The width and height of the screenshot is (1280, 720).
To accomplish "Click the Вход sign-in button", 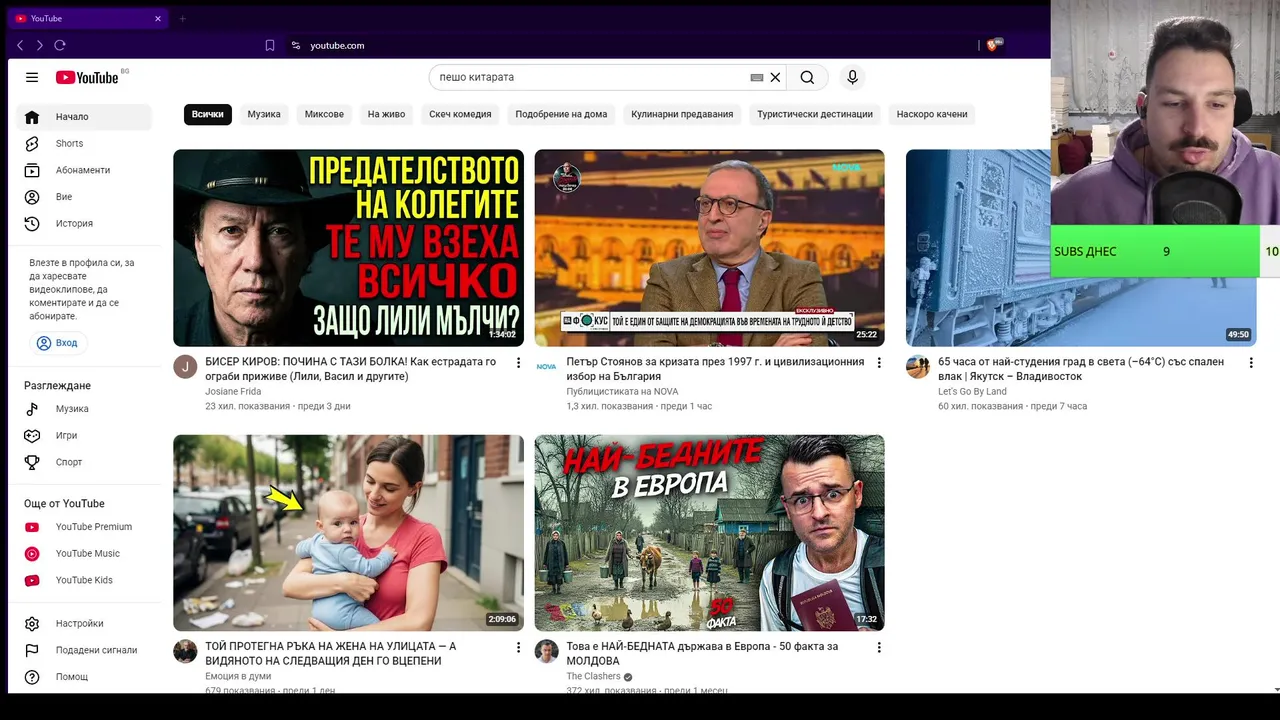I will tap(57, 343).
